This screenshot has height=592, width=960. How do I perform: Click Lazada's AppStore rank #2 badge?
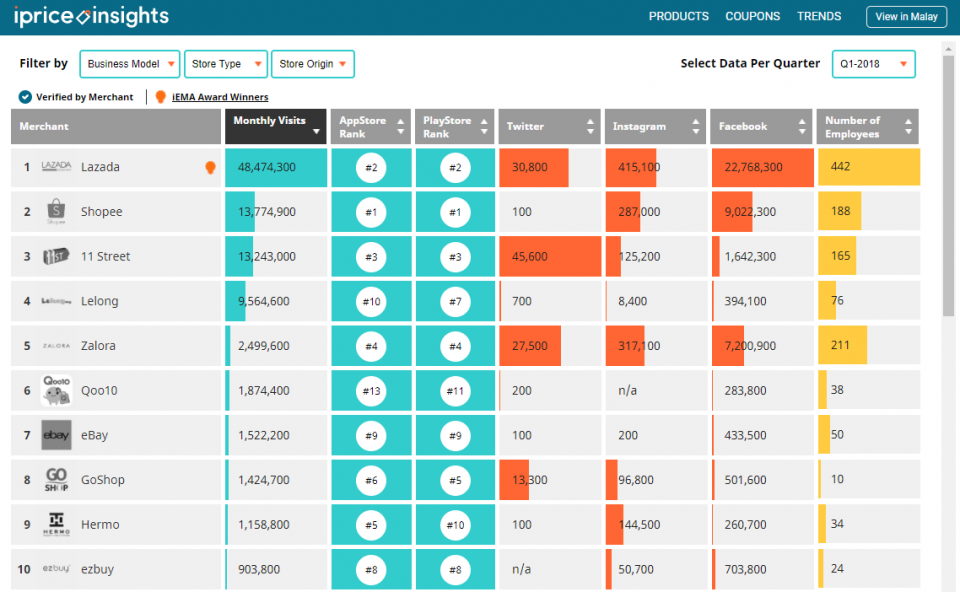pos(371,168)
